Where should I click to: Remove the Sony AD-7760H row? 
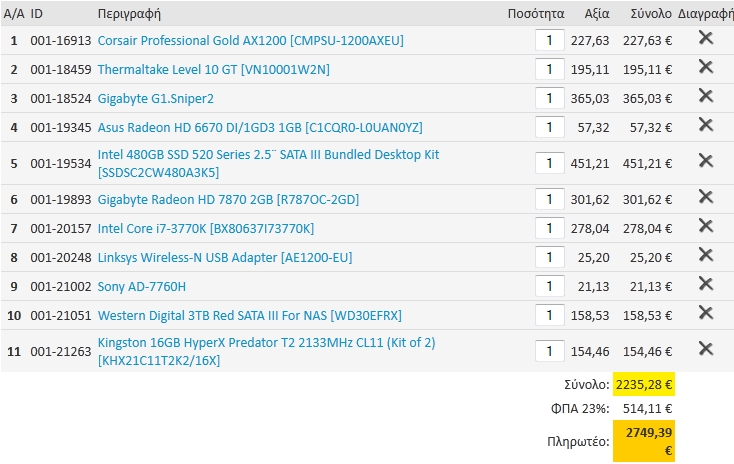click(705, 284)
